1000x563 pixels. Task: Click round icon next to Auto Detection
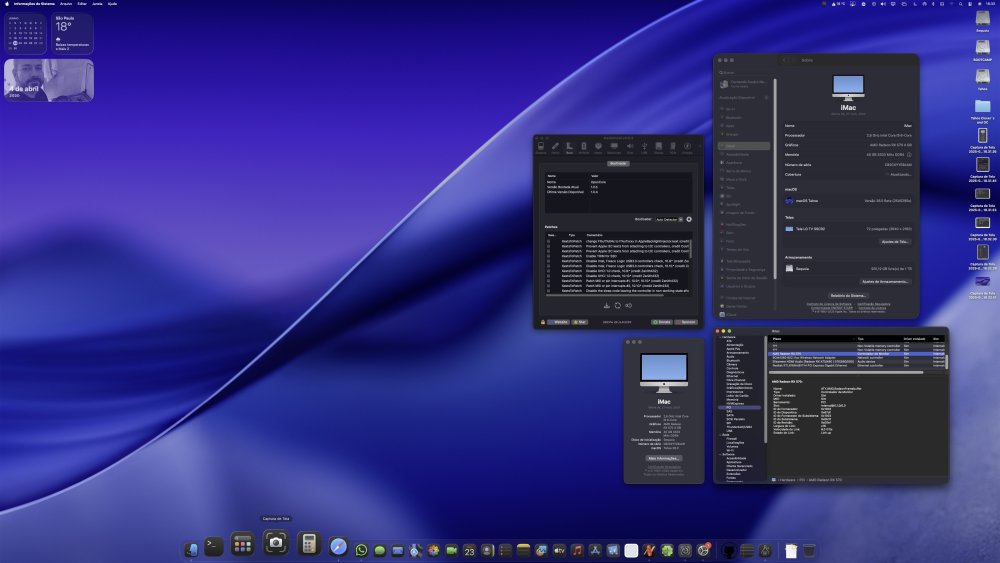(689, 219)
